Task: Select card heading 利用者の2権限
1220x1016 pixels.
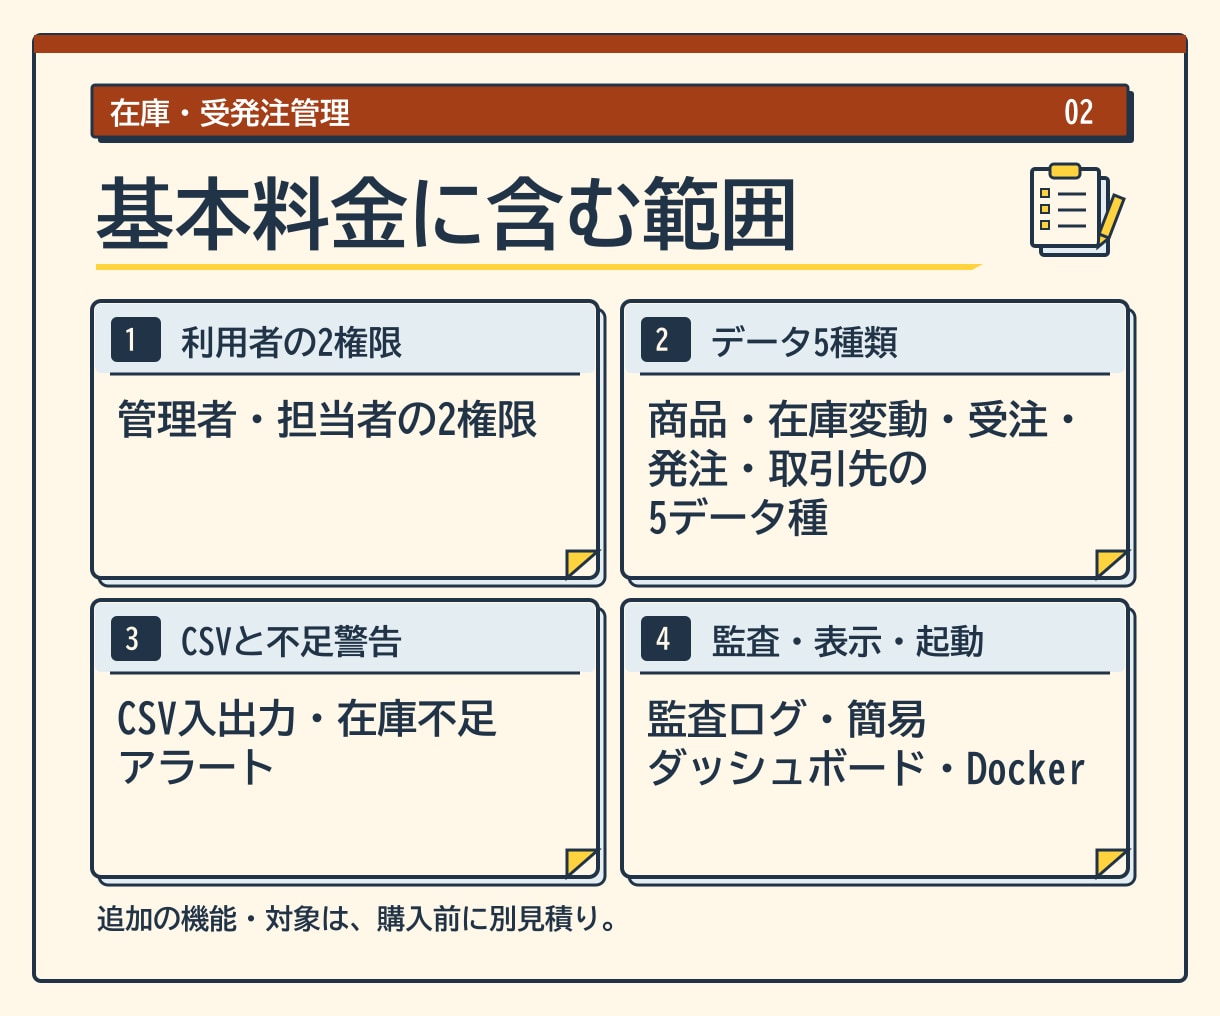Action: [291, 342]
